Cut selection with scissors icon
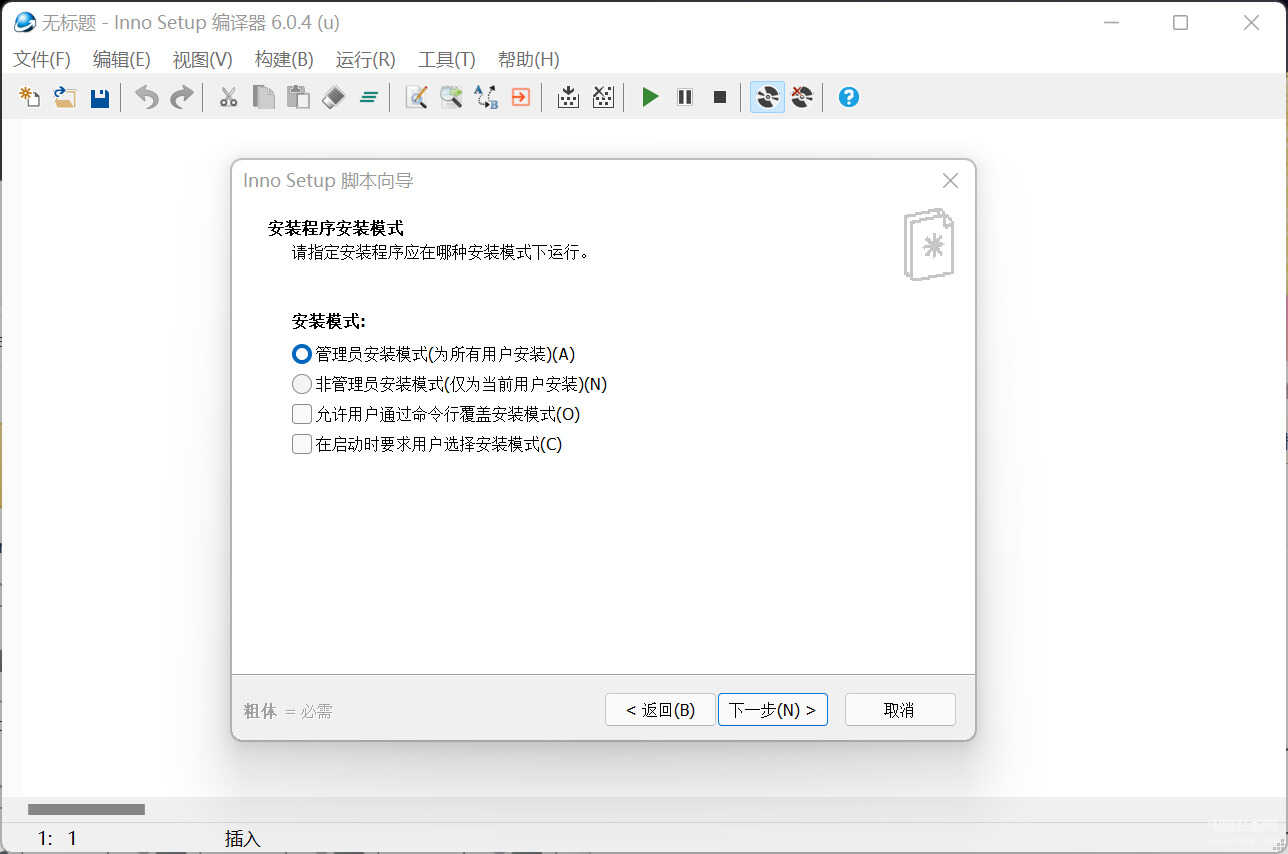 coord(229,97)
